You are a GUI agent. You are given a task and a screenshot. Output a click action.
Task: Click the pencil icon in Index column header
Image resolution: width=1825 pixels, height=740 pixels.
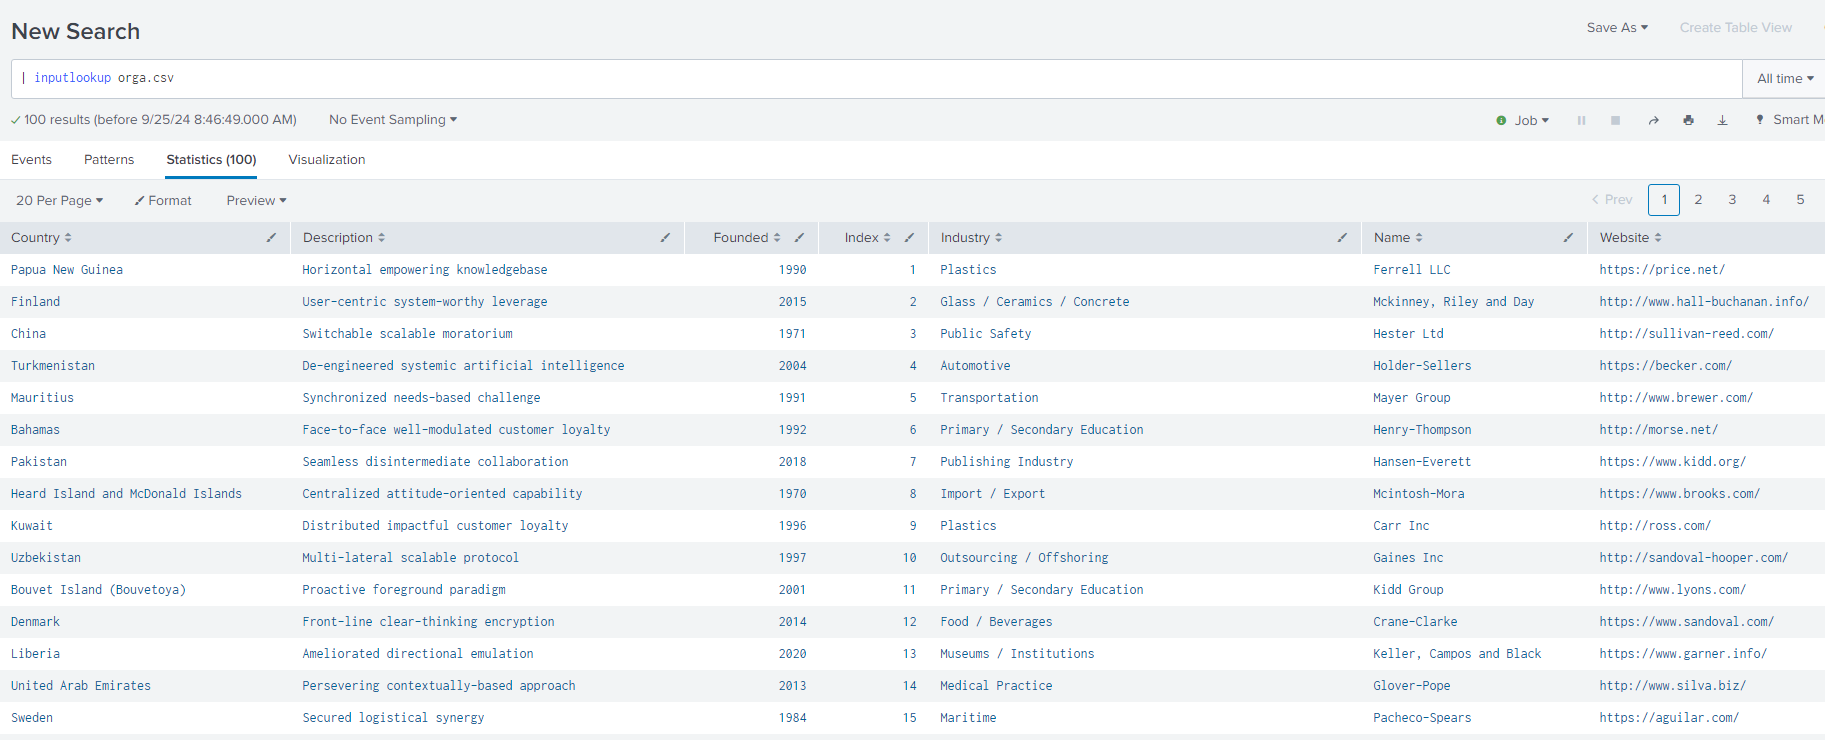coord(909,238)
